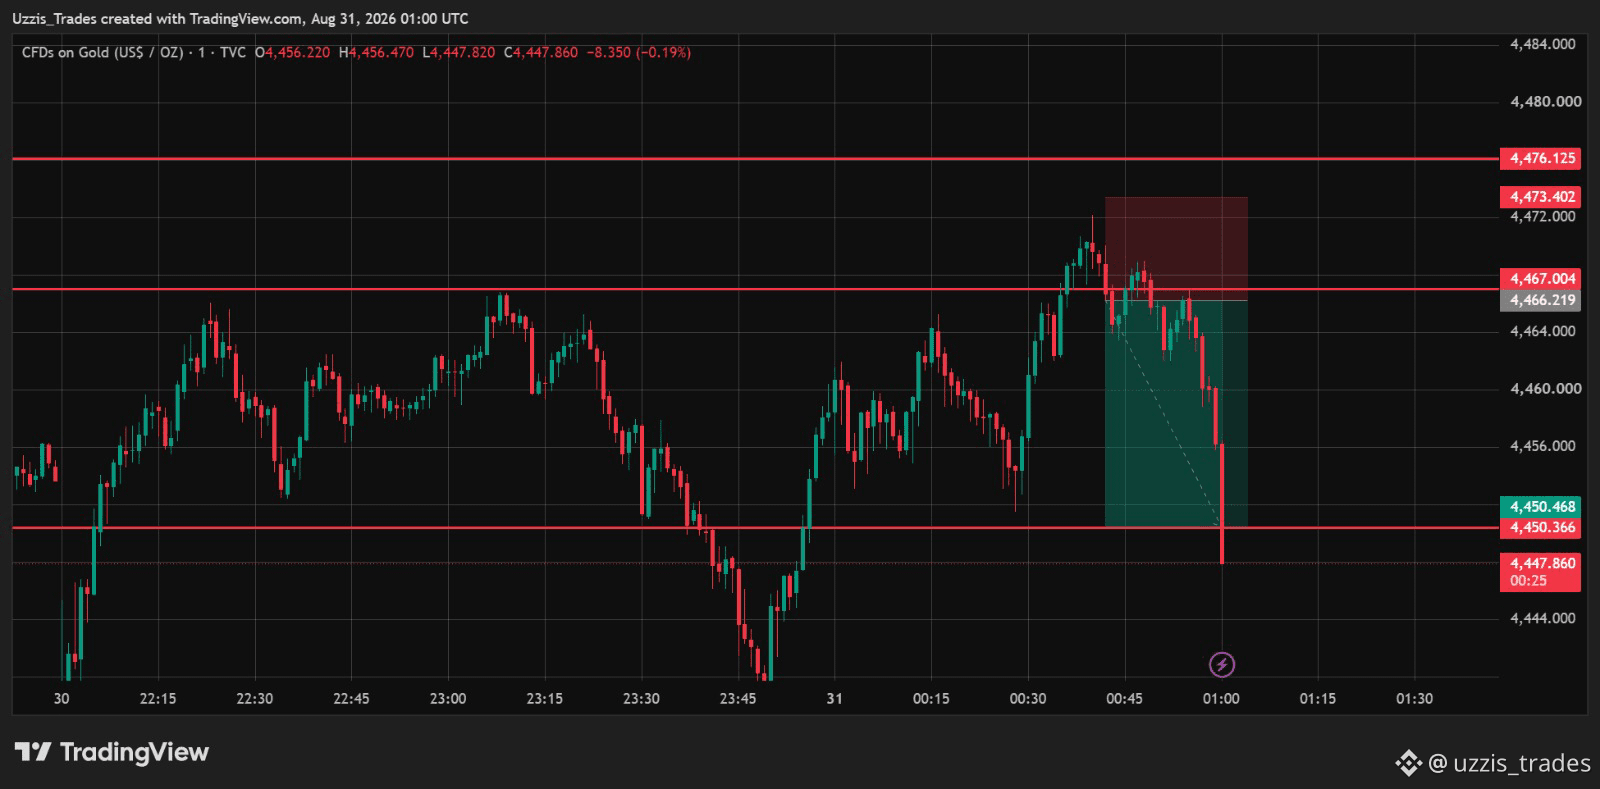This screenshot has width=1600, height=789.
Task: Click the 4,444.000 price scale value
Action: click(x=1544, y=618)
